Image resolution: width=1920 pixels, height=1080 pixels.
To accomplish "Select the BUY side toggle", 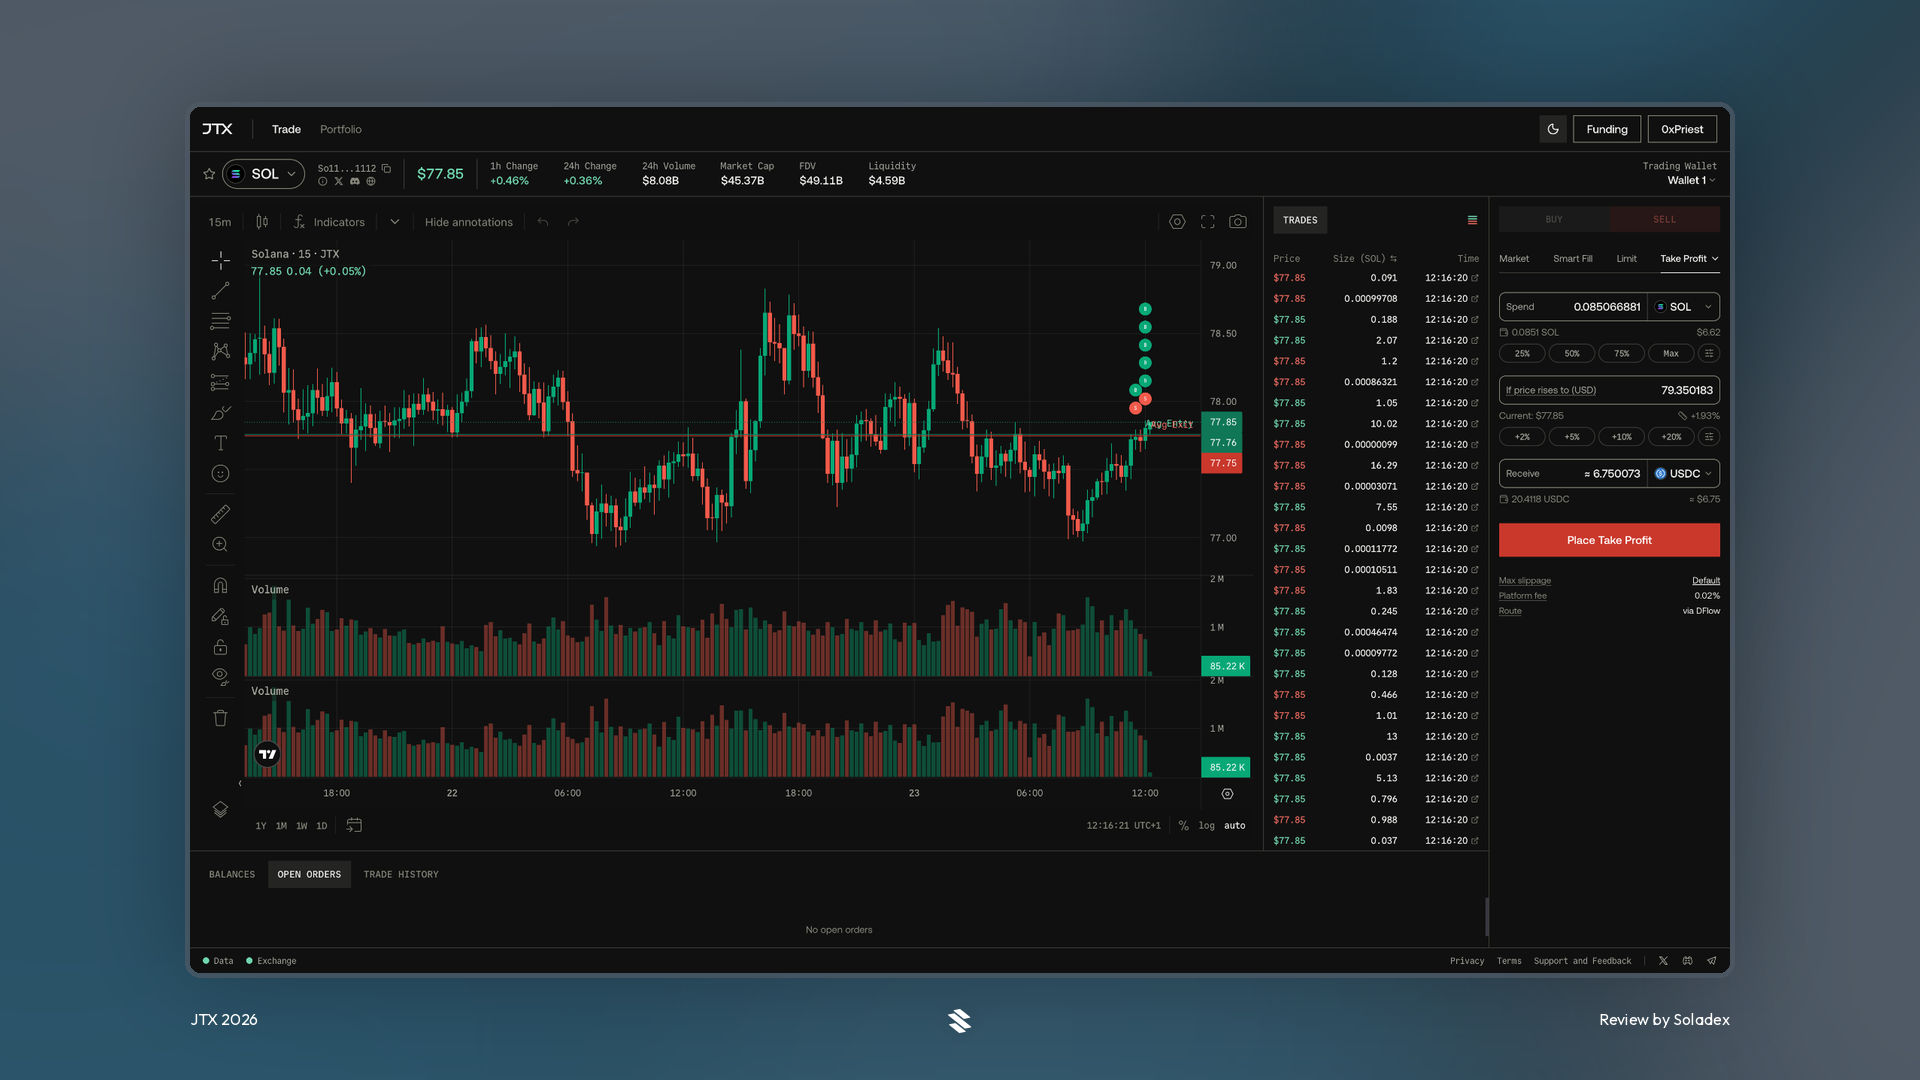I will 1554,220.
